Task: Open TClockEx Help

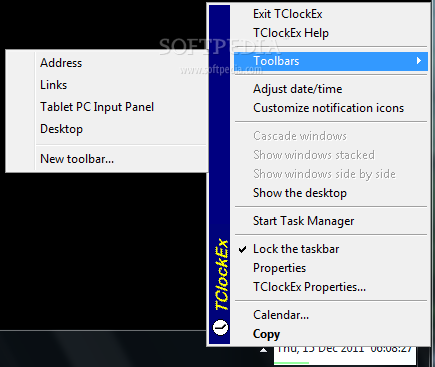Action: (x=330, y=33)
